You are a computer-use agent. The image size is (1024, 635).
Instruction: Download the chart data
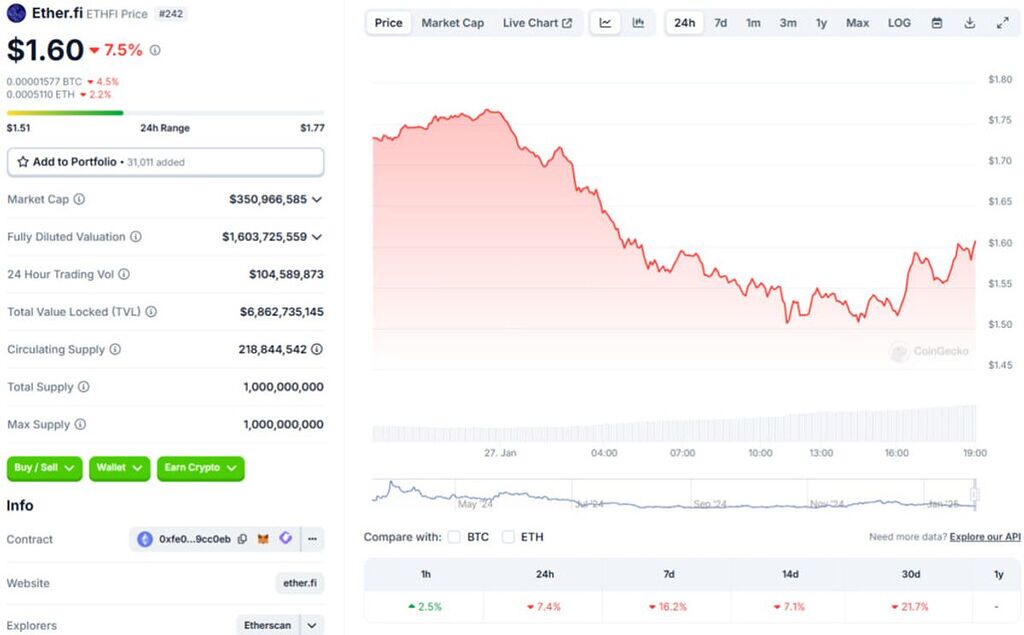pos(969,23)
